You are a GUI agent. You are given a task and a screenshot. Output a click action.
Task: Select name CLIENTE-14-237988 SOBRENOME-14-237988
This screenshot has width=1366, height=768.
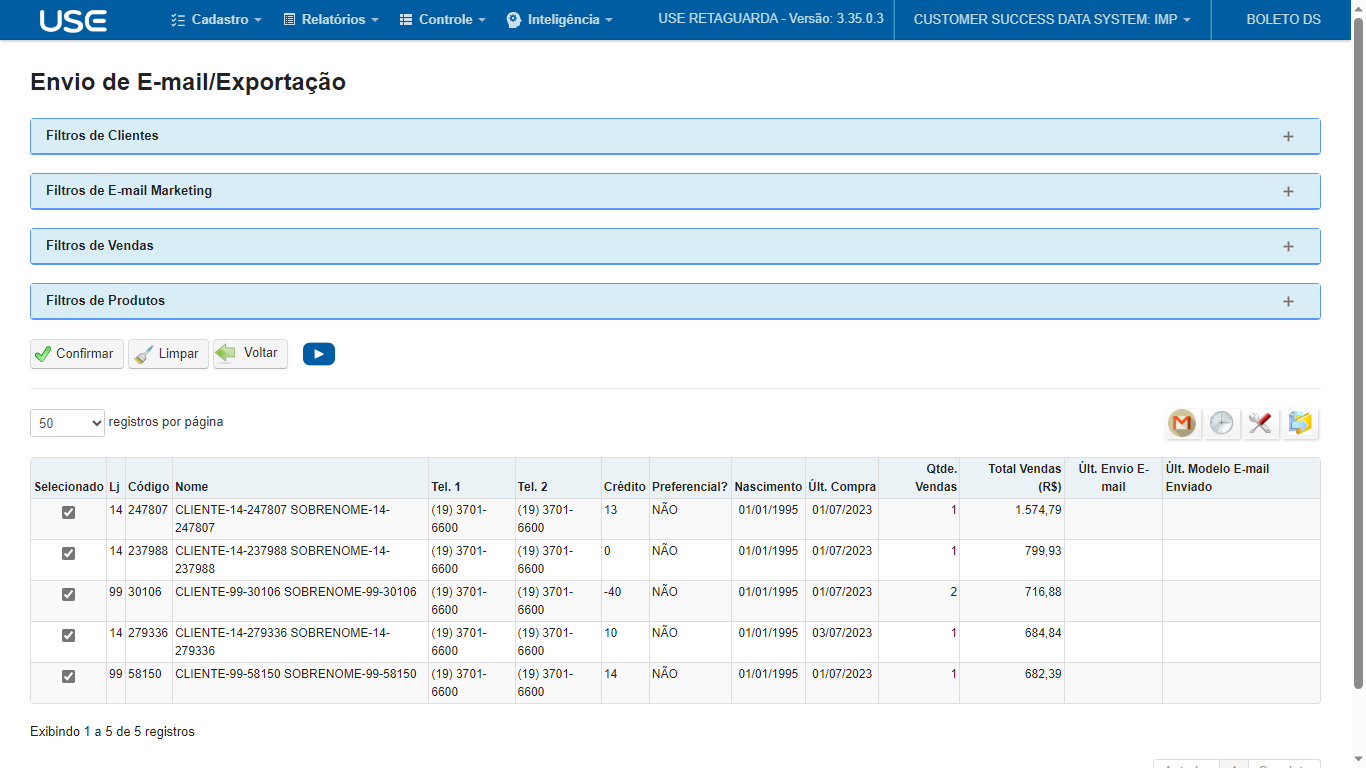282,559
